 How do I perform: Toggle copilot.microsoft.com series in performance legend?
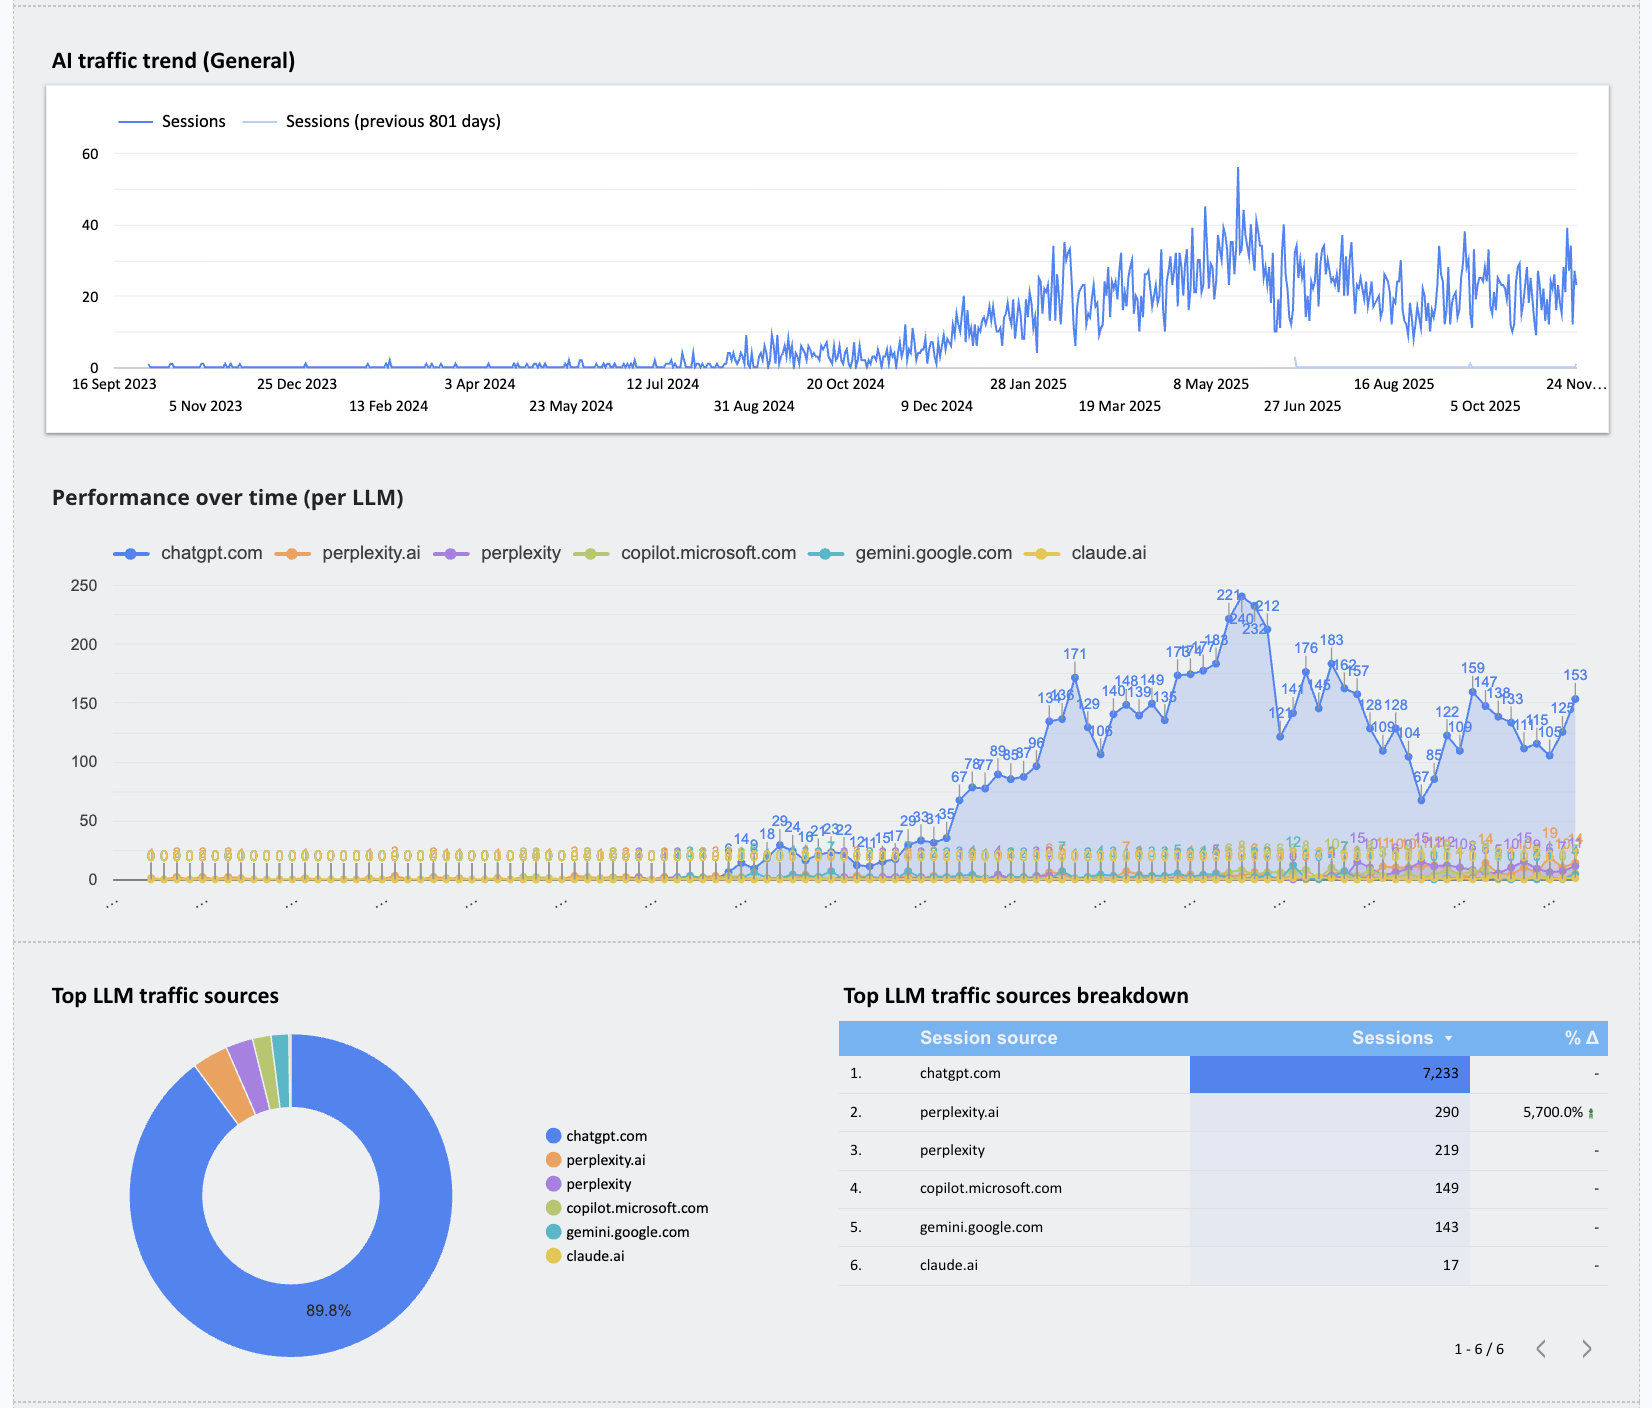(x=685, y=553)
